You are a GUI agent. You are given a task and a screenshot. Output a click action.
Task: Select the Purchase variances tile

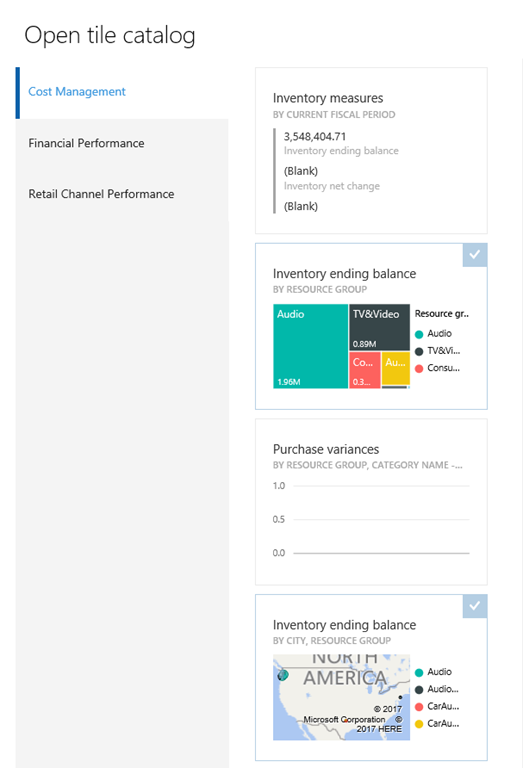pos(371,502)
